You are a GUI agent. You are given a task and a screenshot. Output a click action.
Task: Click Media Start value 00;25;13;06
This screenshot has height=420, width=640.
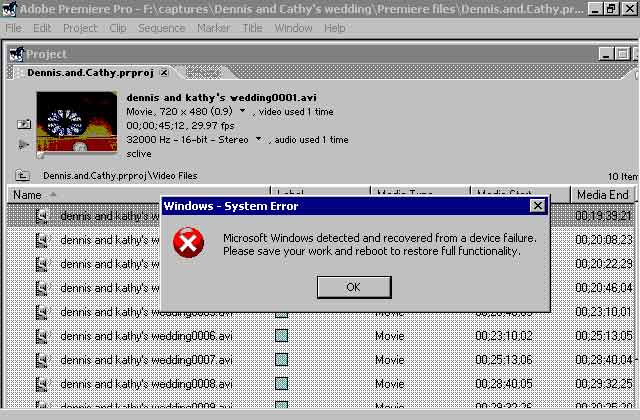(504, 360)
